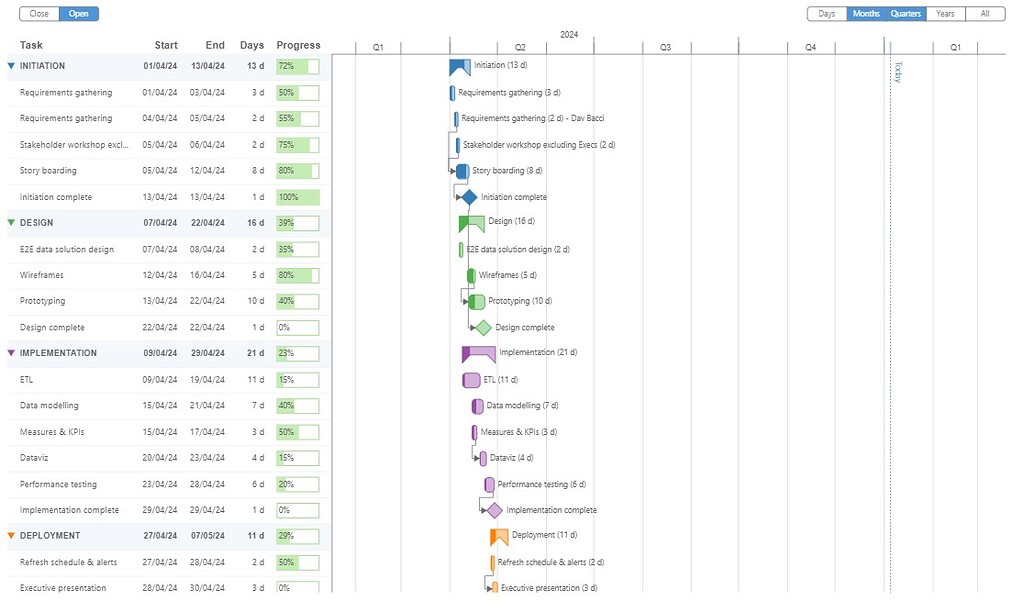Collapse the DESIGN task group

click(x=10, y=222)
